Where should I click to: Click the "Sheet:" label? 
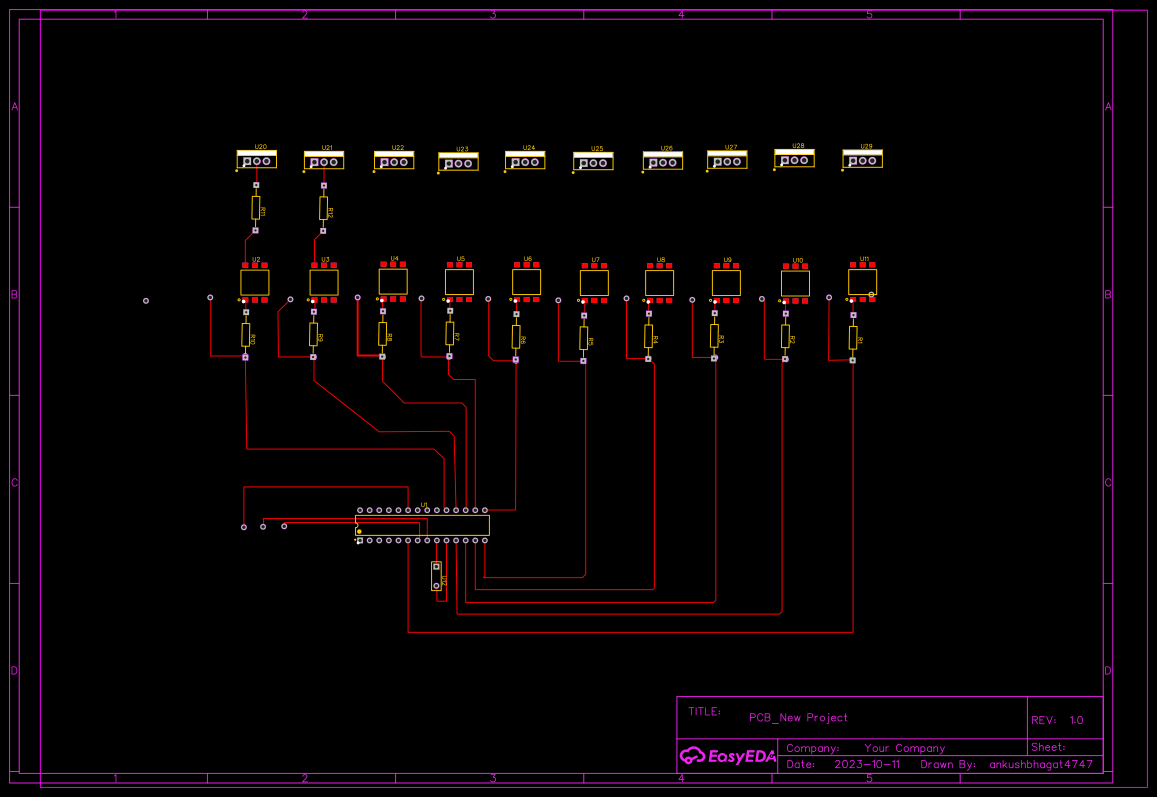1049,747
